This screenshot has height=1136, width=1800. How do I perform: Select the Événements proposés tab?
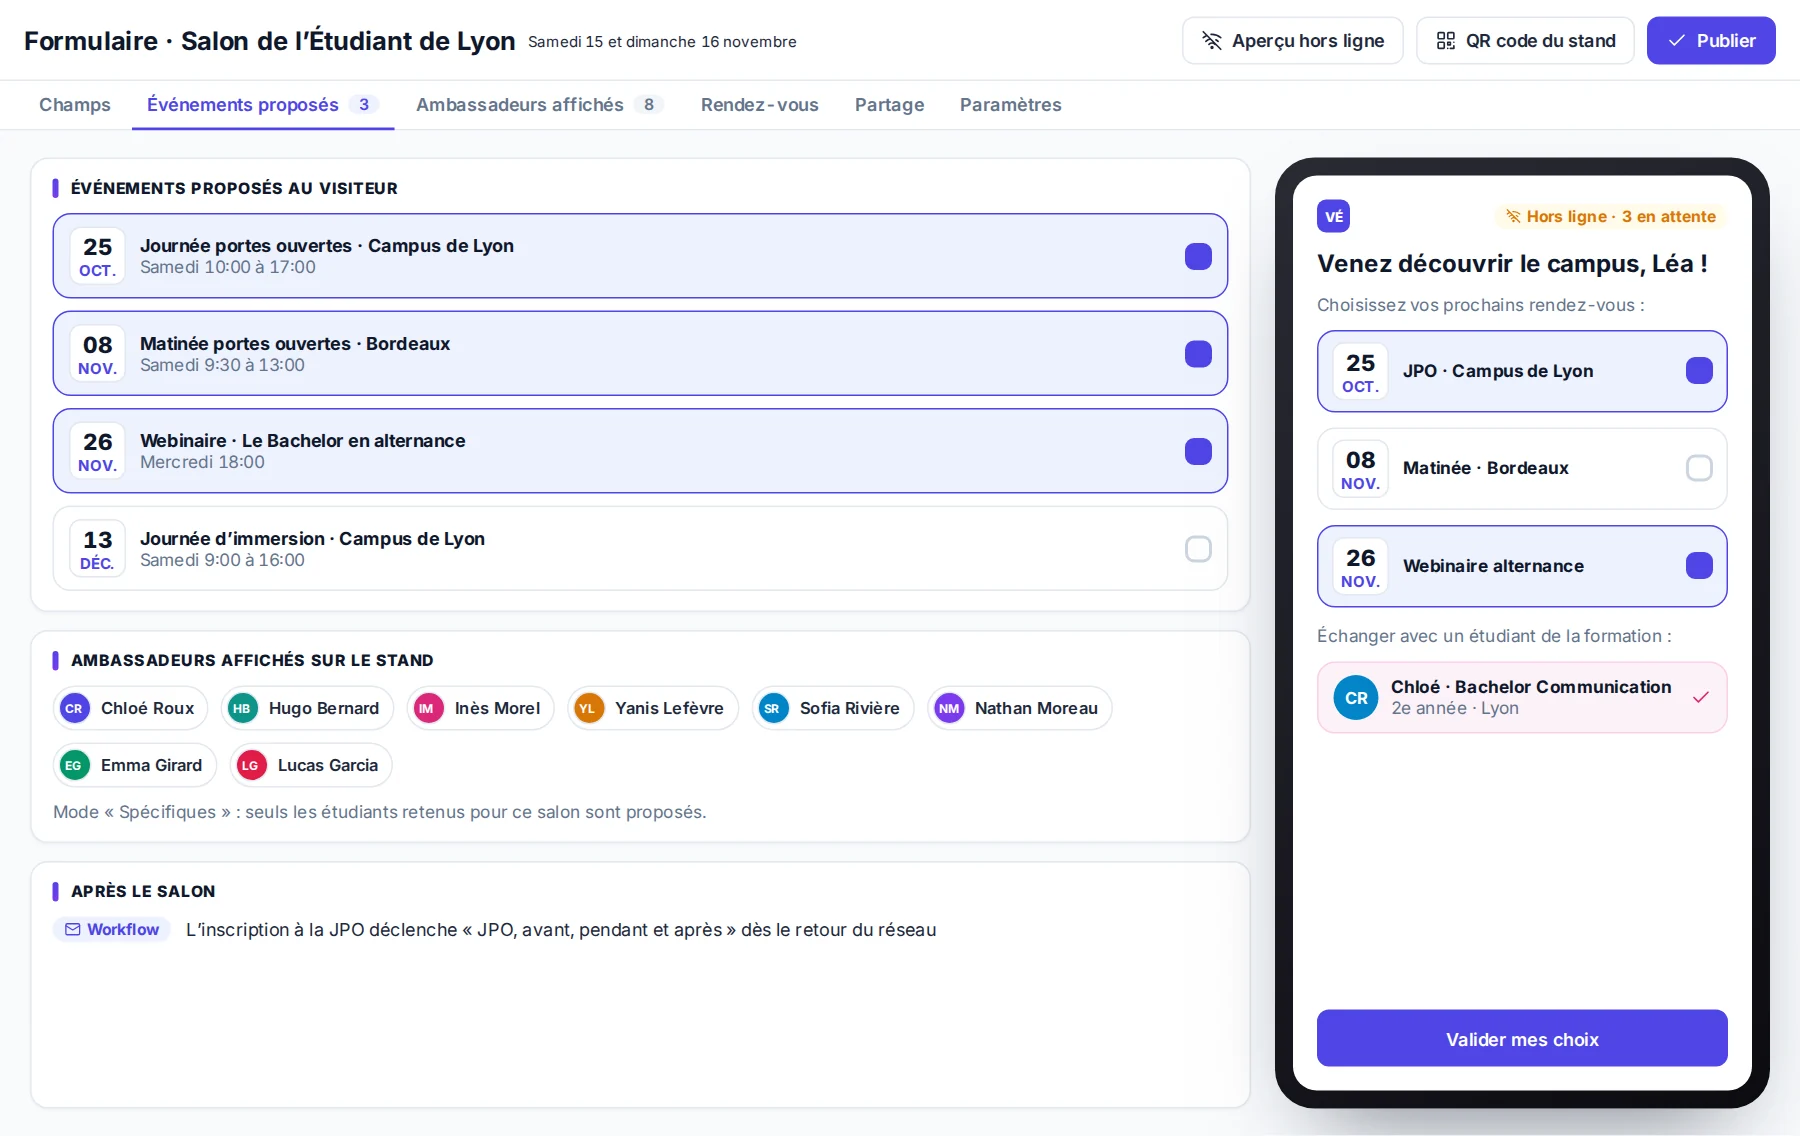pyautogui.click(x=263, y=105)
